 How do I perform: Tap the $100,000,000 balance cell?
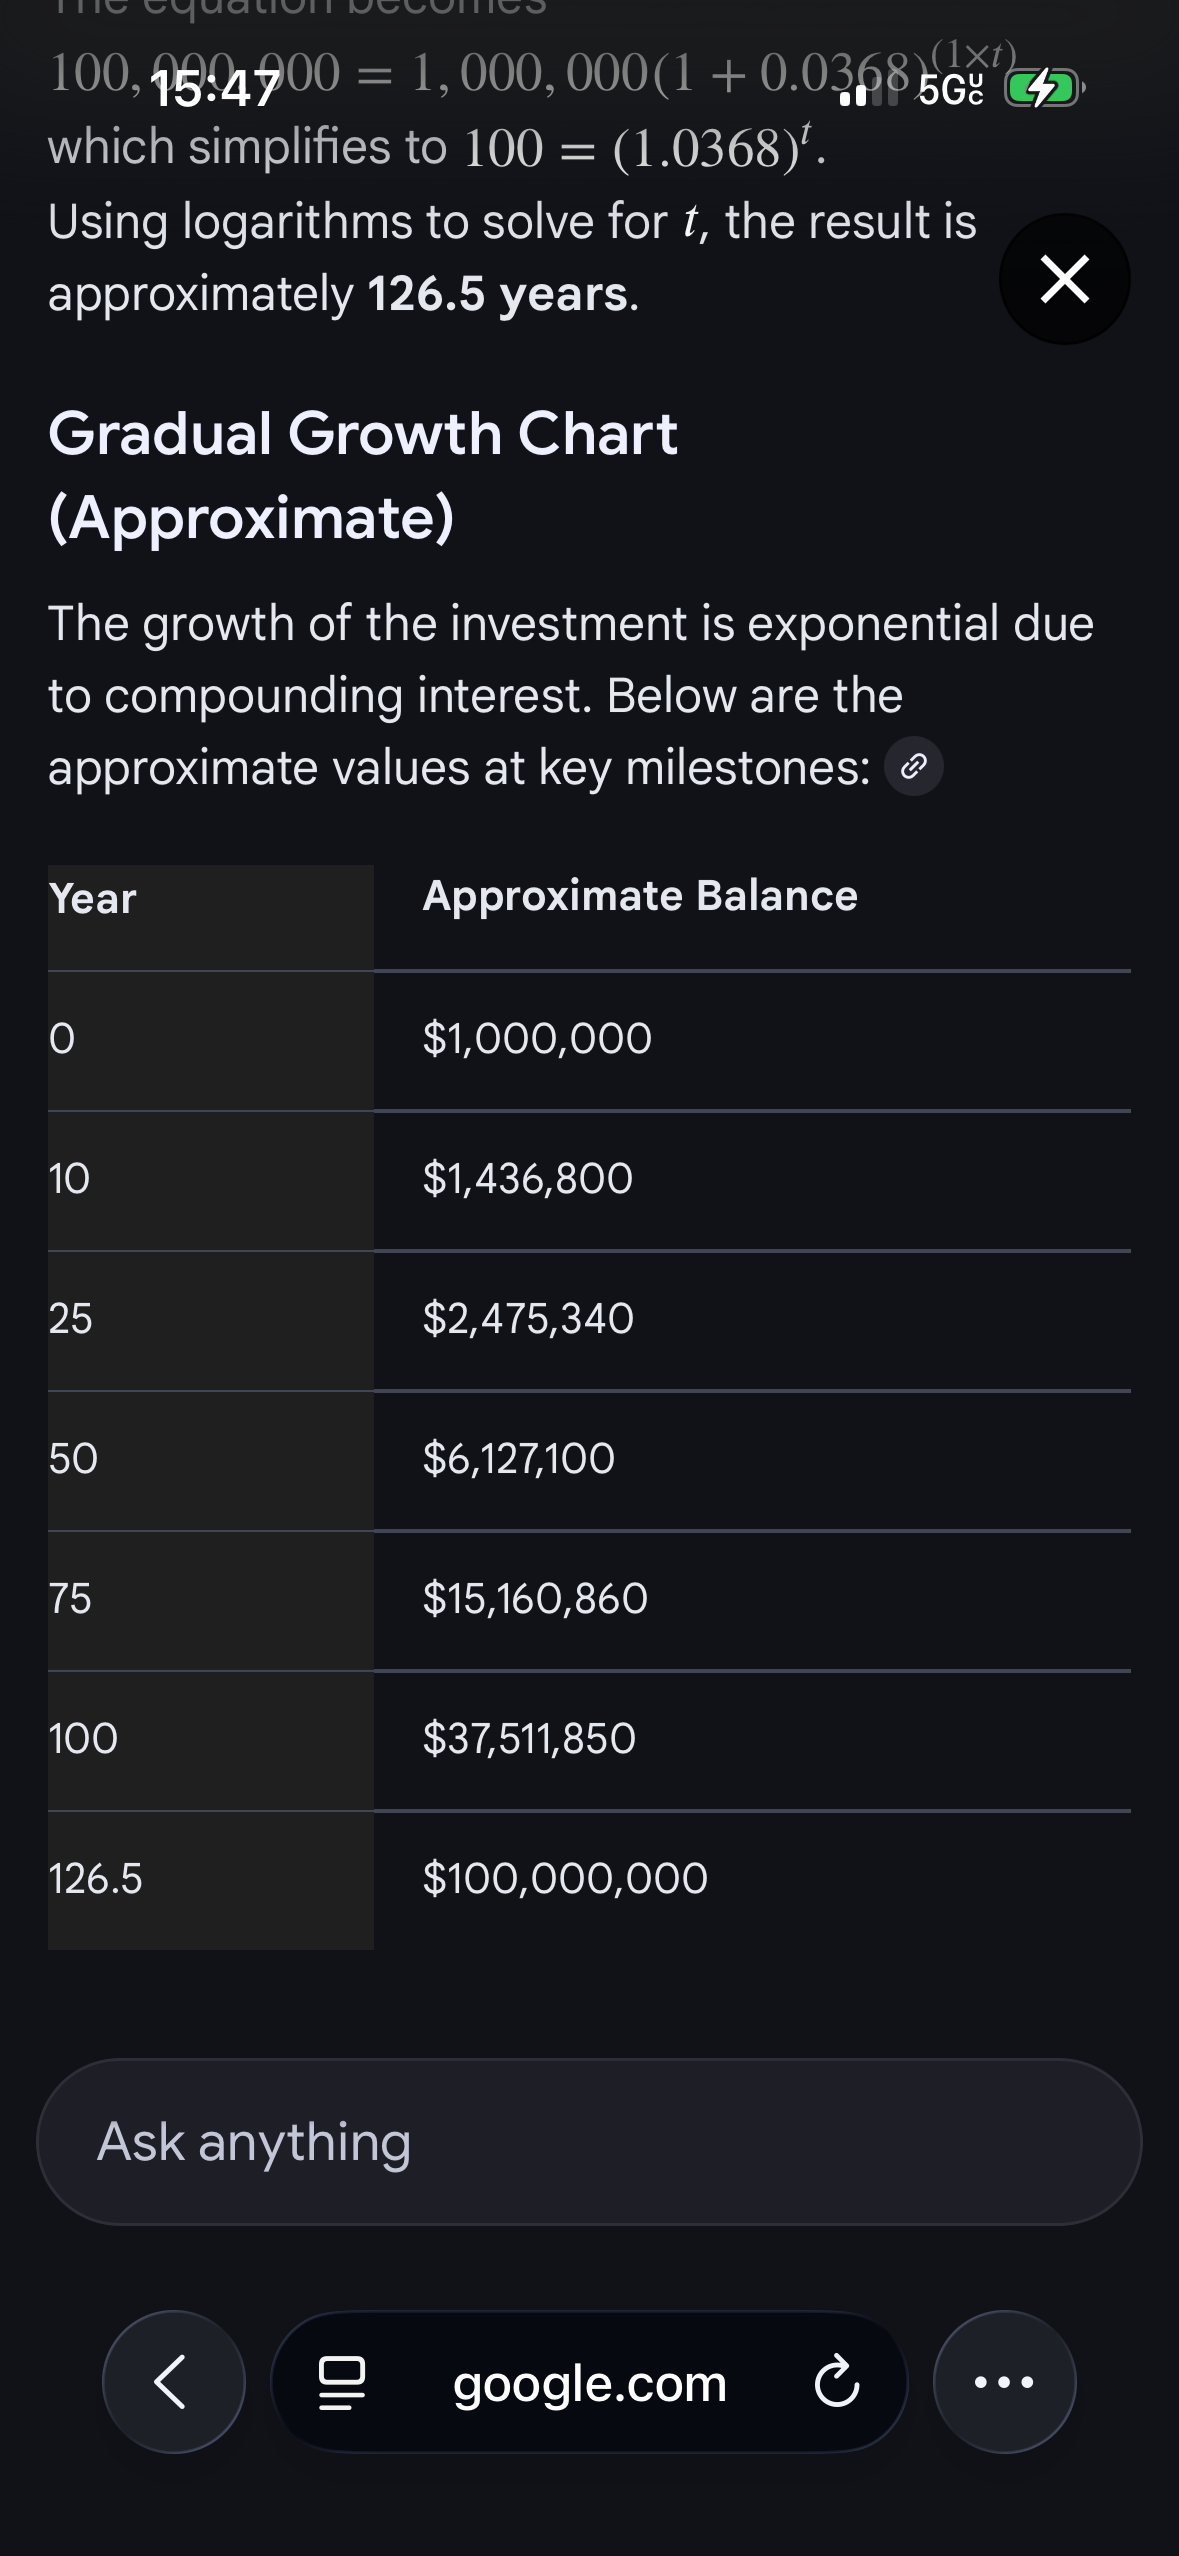pos(565,1878)
